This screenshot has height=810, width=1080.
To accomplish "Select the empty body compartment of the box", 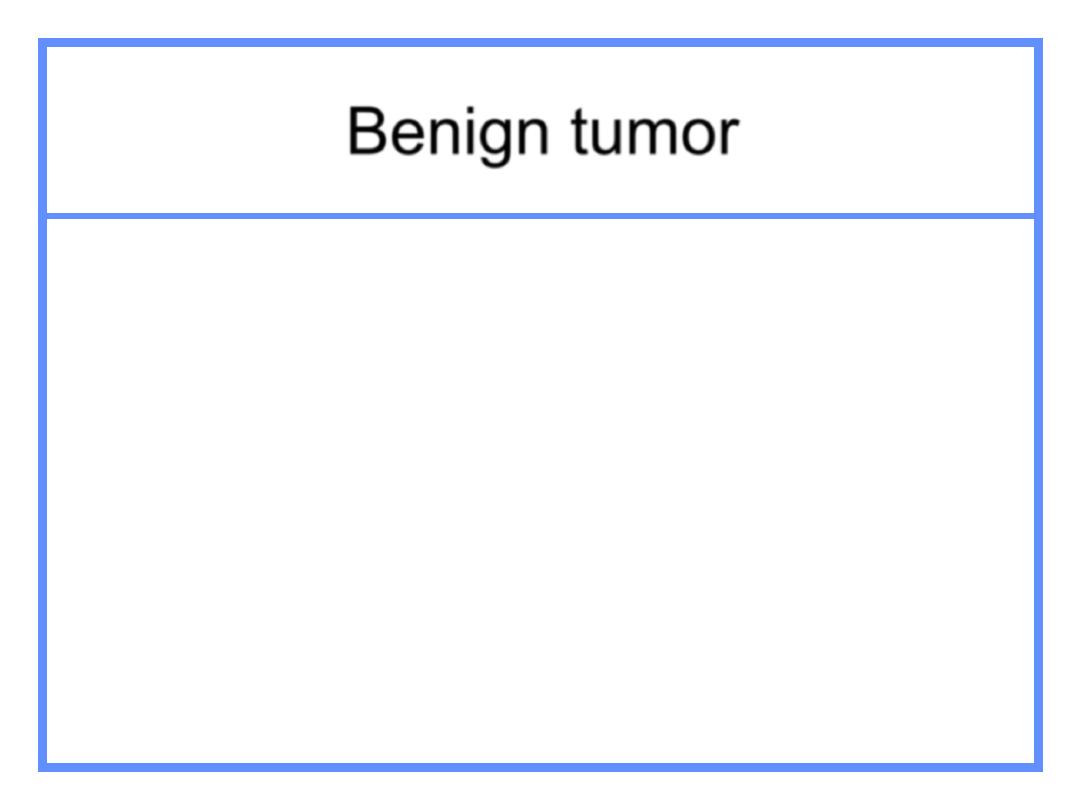I will coord(541,491).
